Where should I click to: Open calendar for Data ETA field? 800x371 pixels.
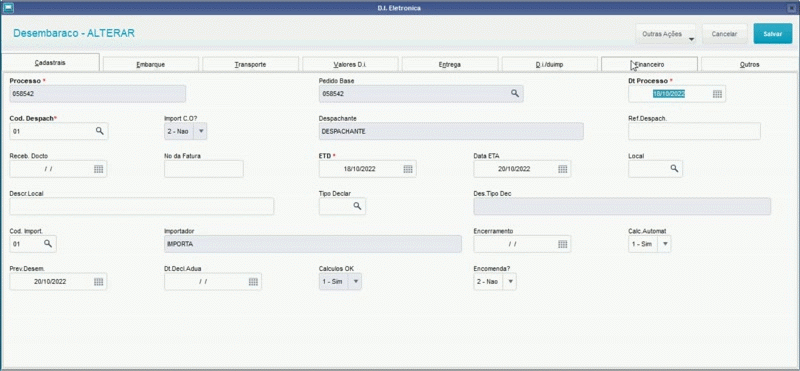[562, 169]
